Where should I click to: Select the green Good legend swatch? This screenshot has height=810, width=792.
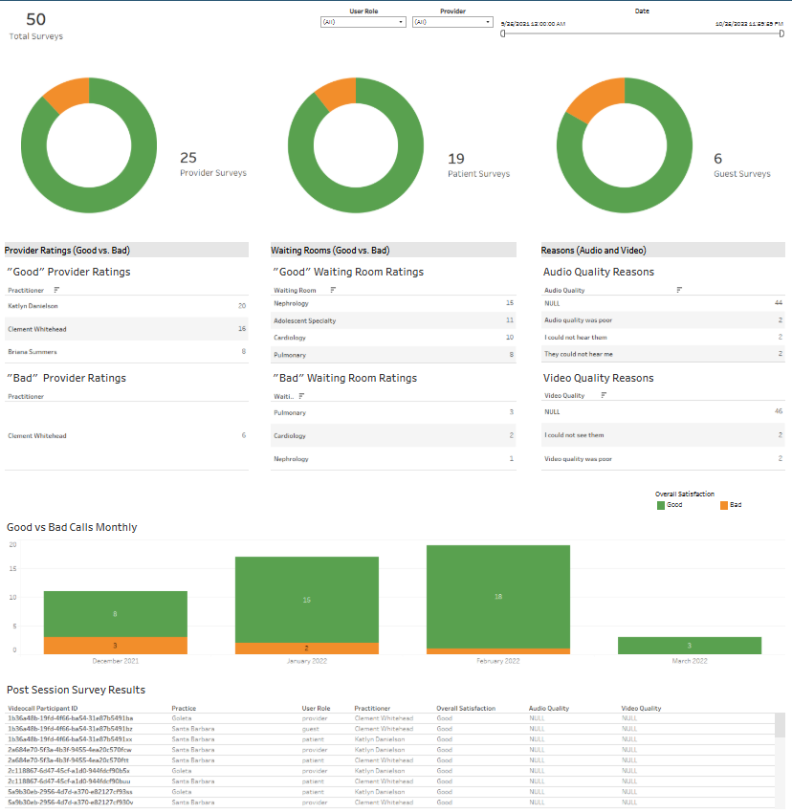click(661, 505)
